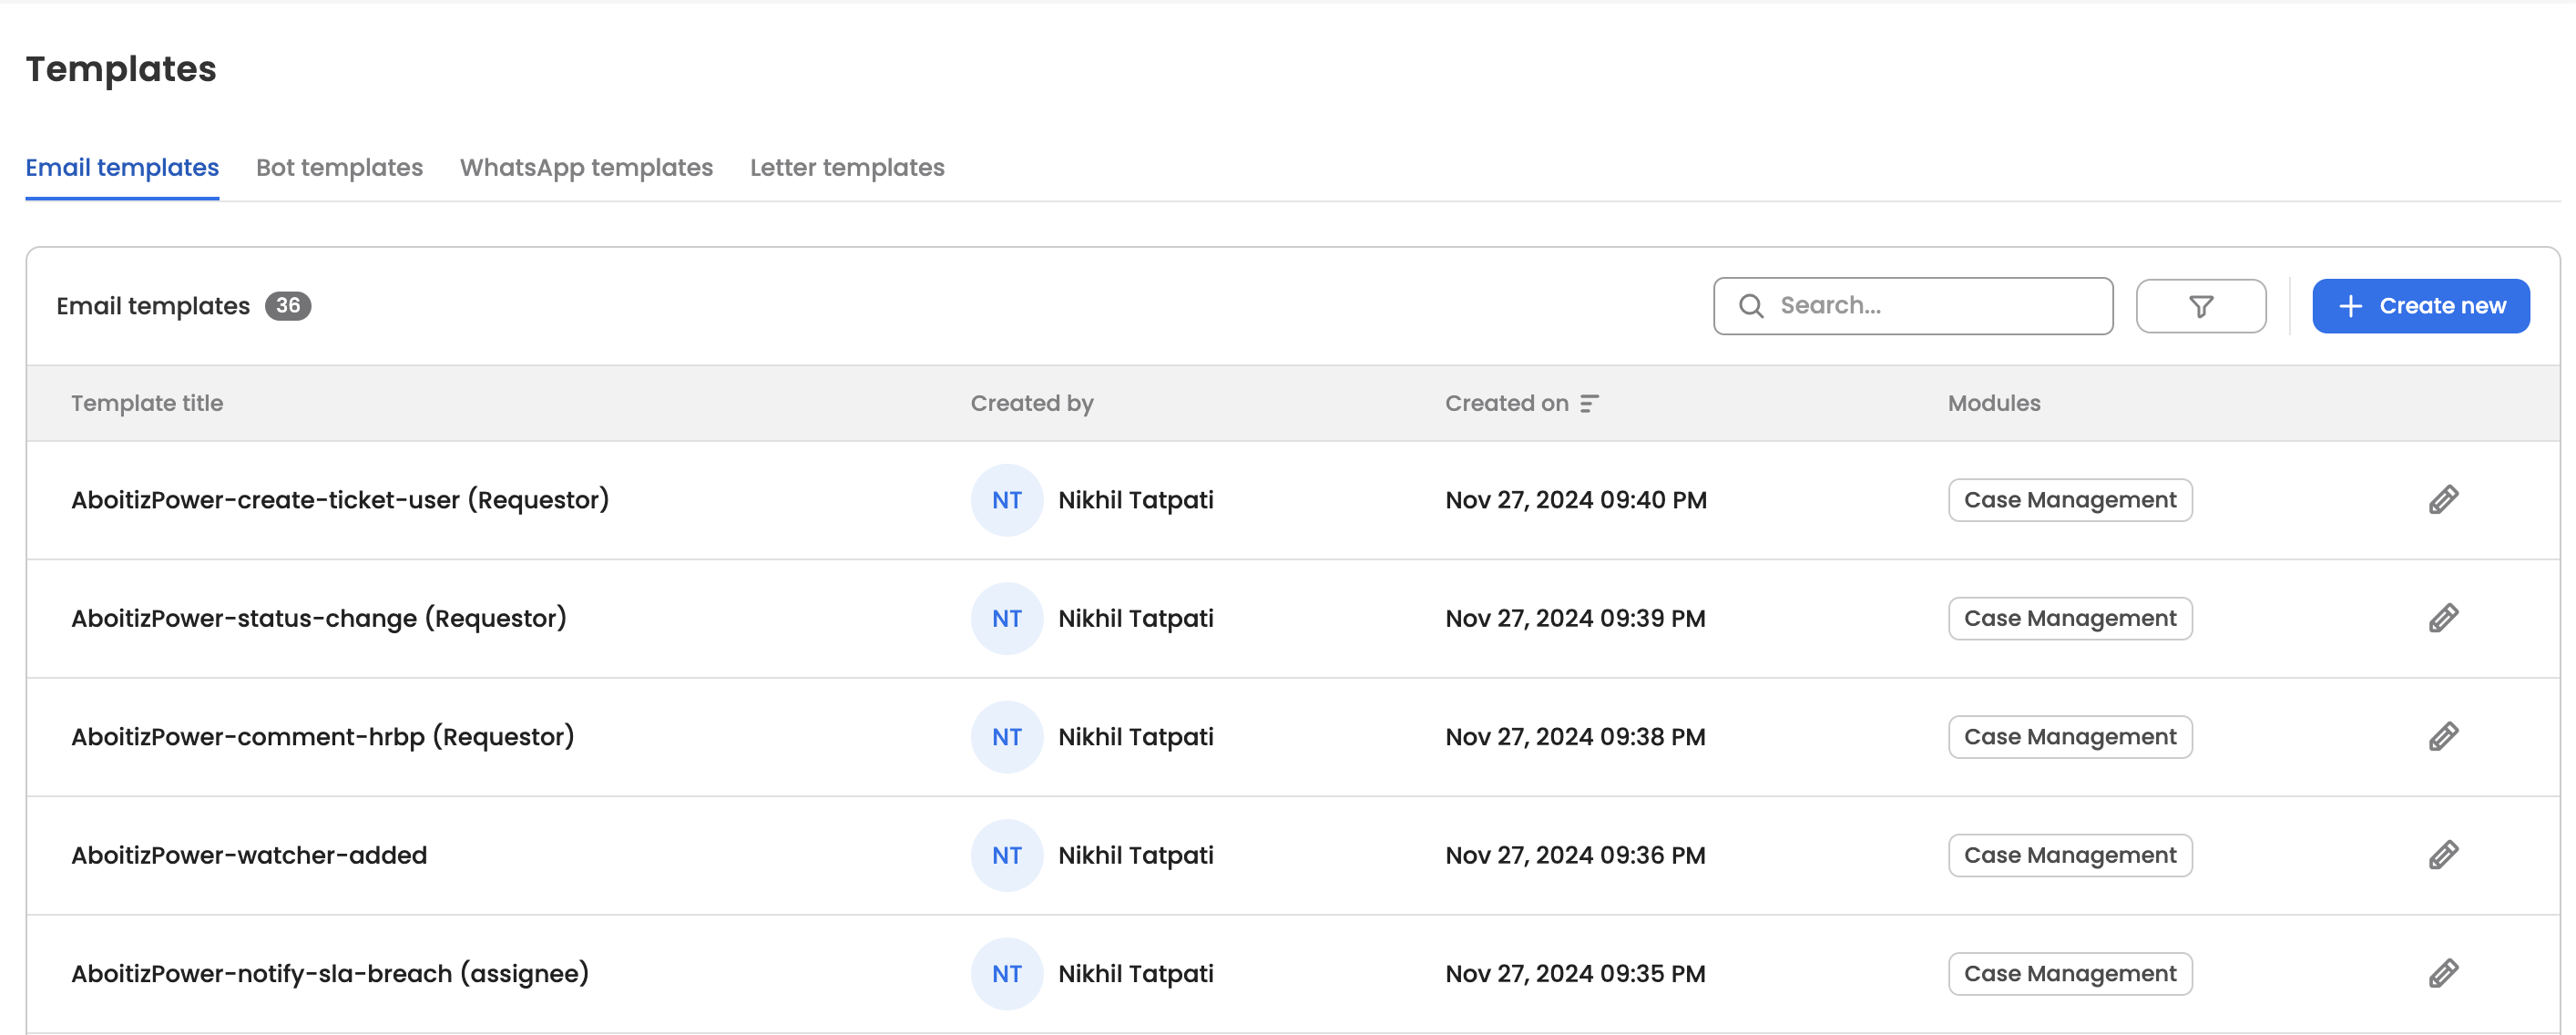Click NT avatar in first row

(x=1006, y=500)
